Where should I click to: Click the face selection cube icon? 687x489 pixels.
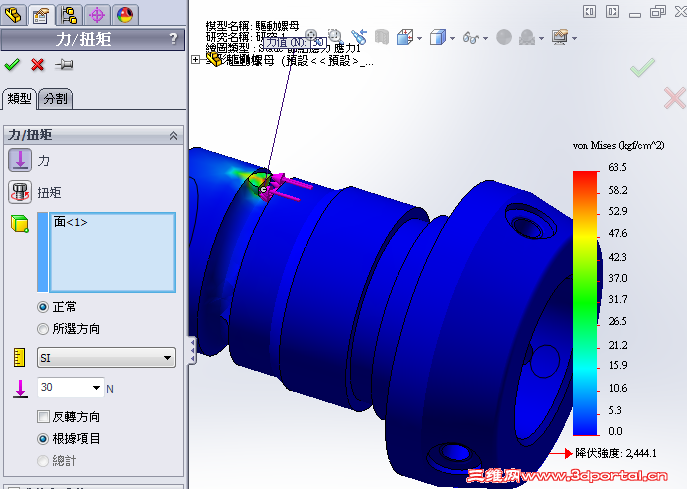pyautogui.click(x=20, y=223)
